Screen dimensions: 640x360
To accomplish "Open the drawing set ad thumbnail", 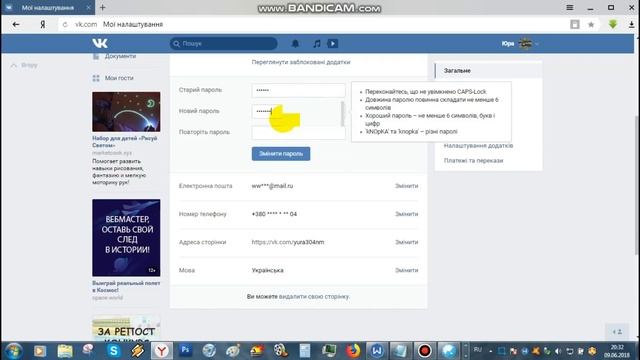I will point(126,112).
